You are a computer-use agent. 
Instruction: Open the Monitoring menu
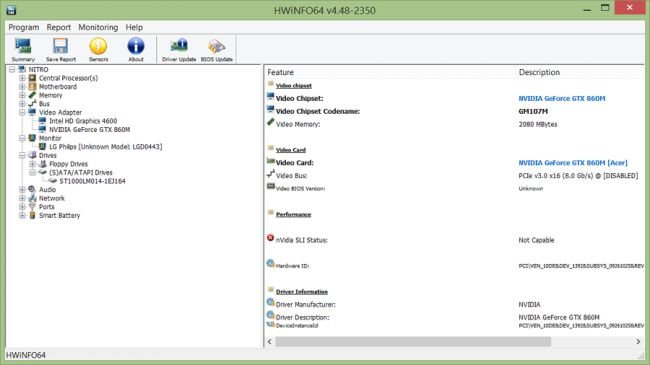tap(98, 27)
